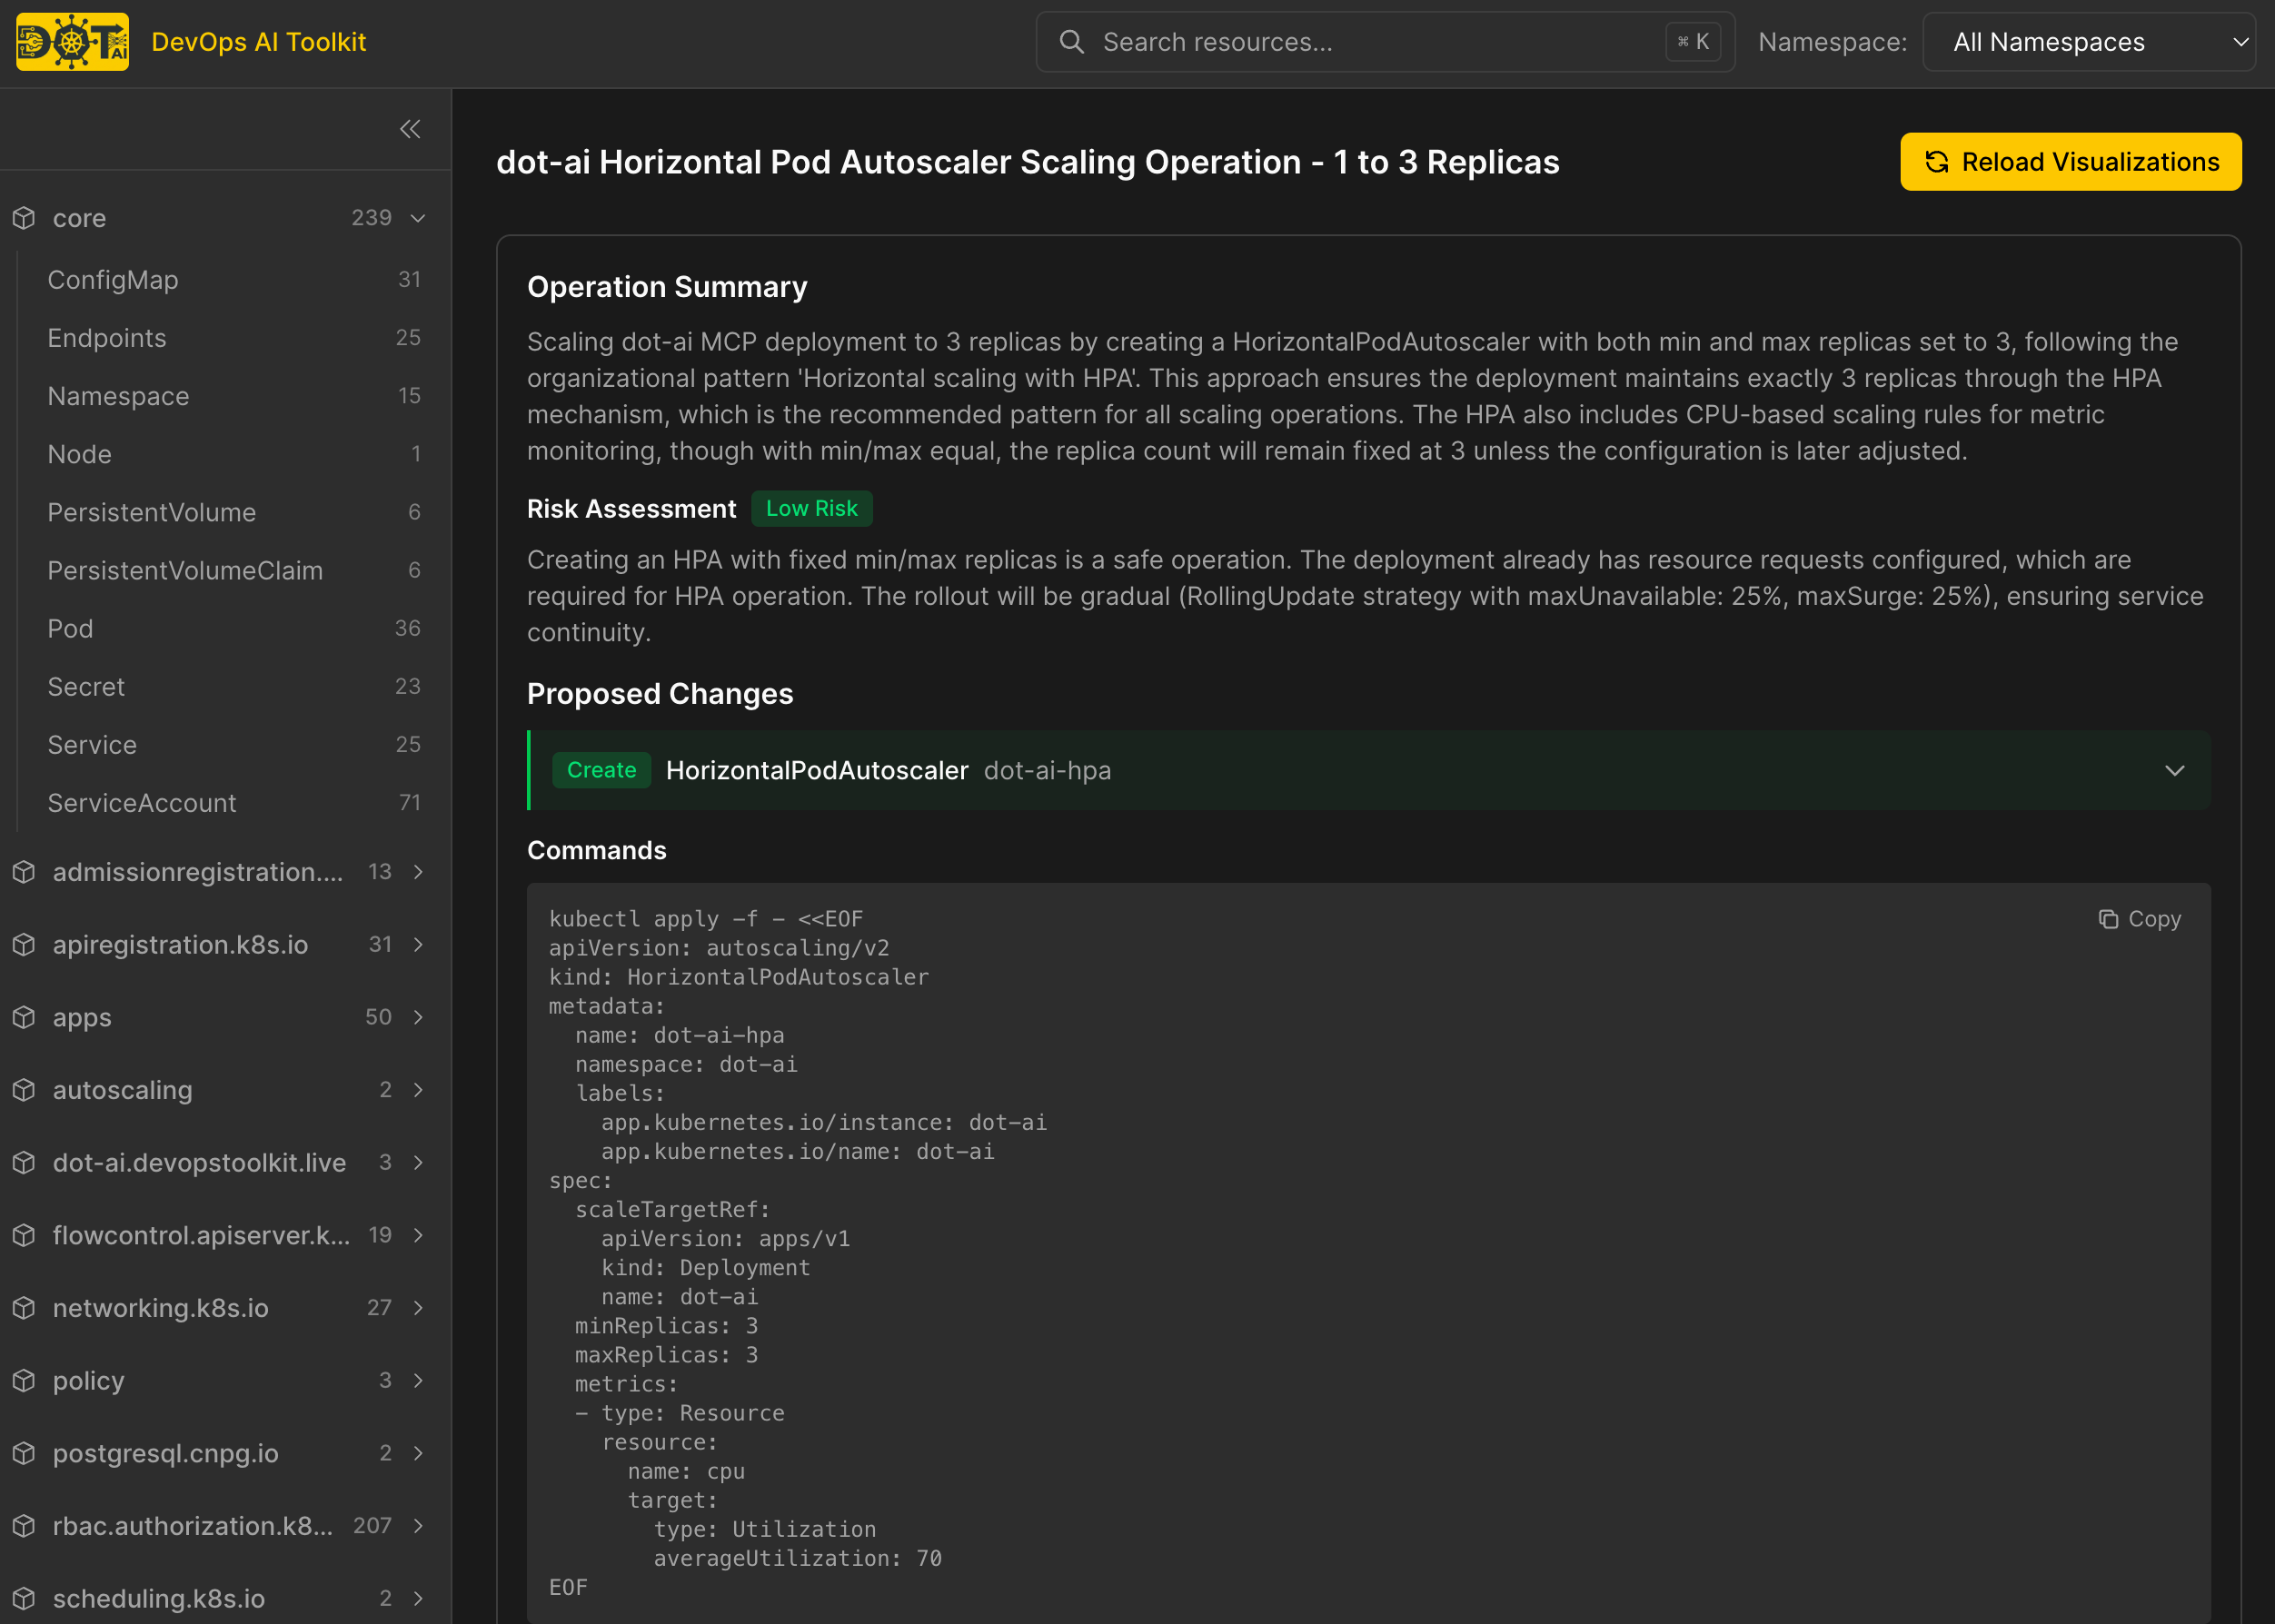Click the DevOps AI Toolkit title link

coord(258,42)
